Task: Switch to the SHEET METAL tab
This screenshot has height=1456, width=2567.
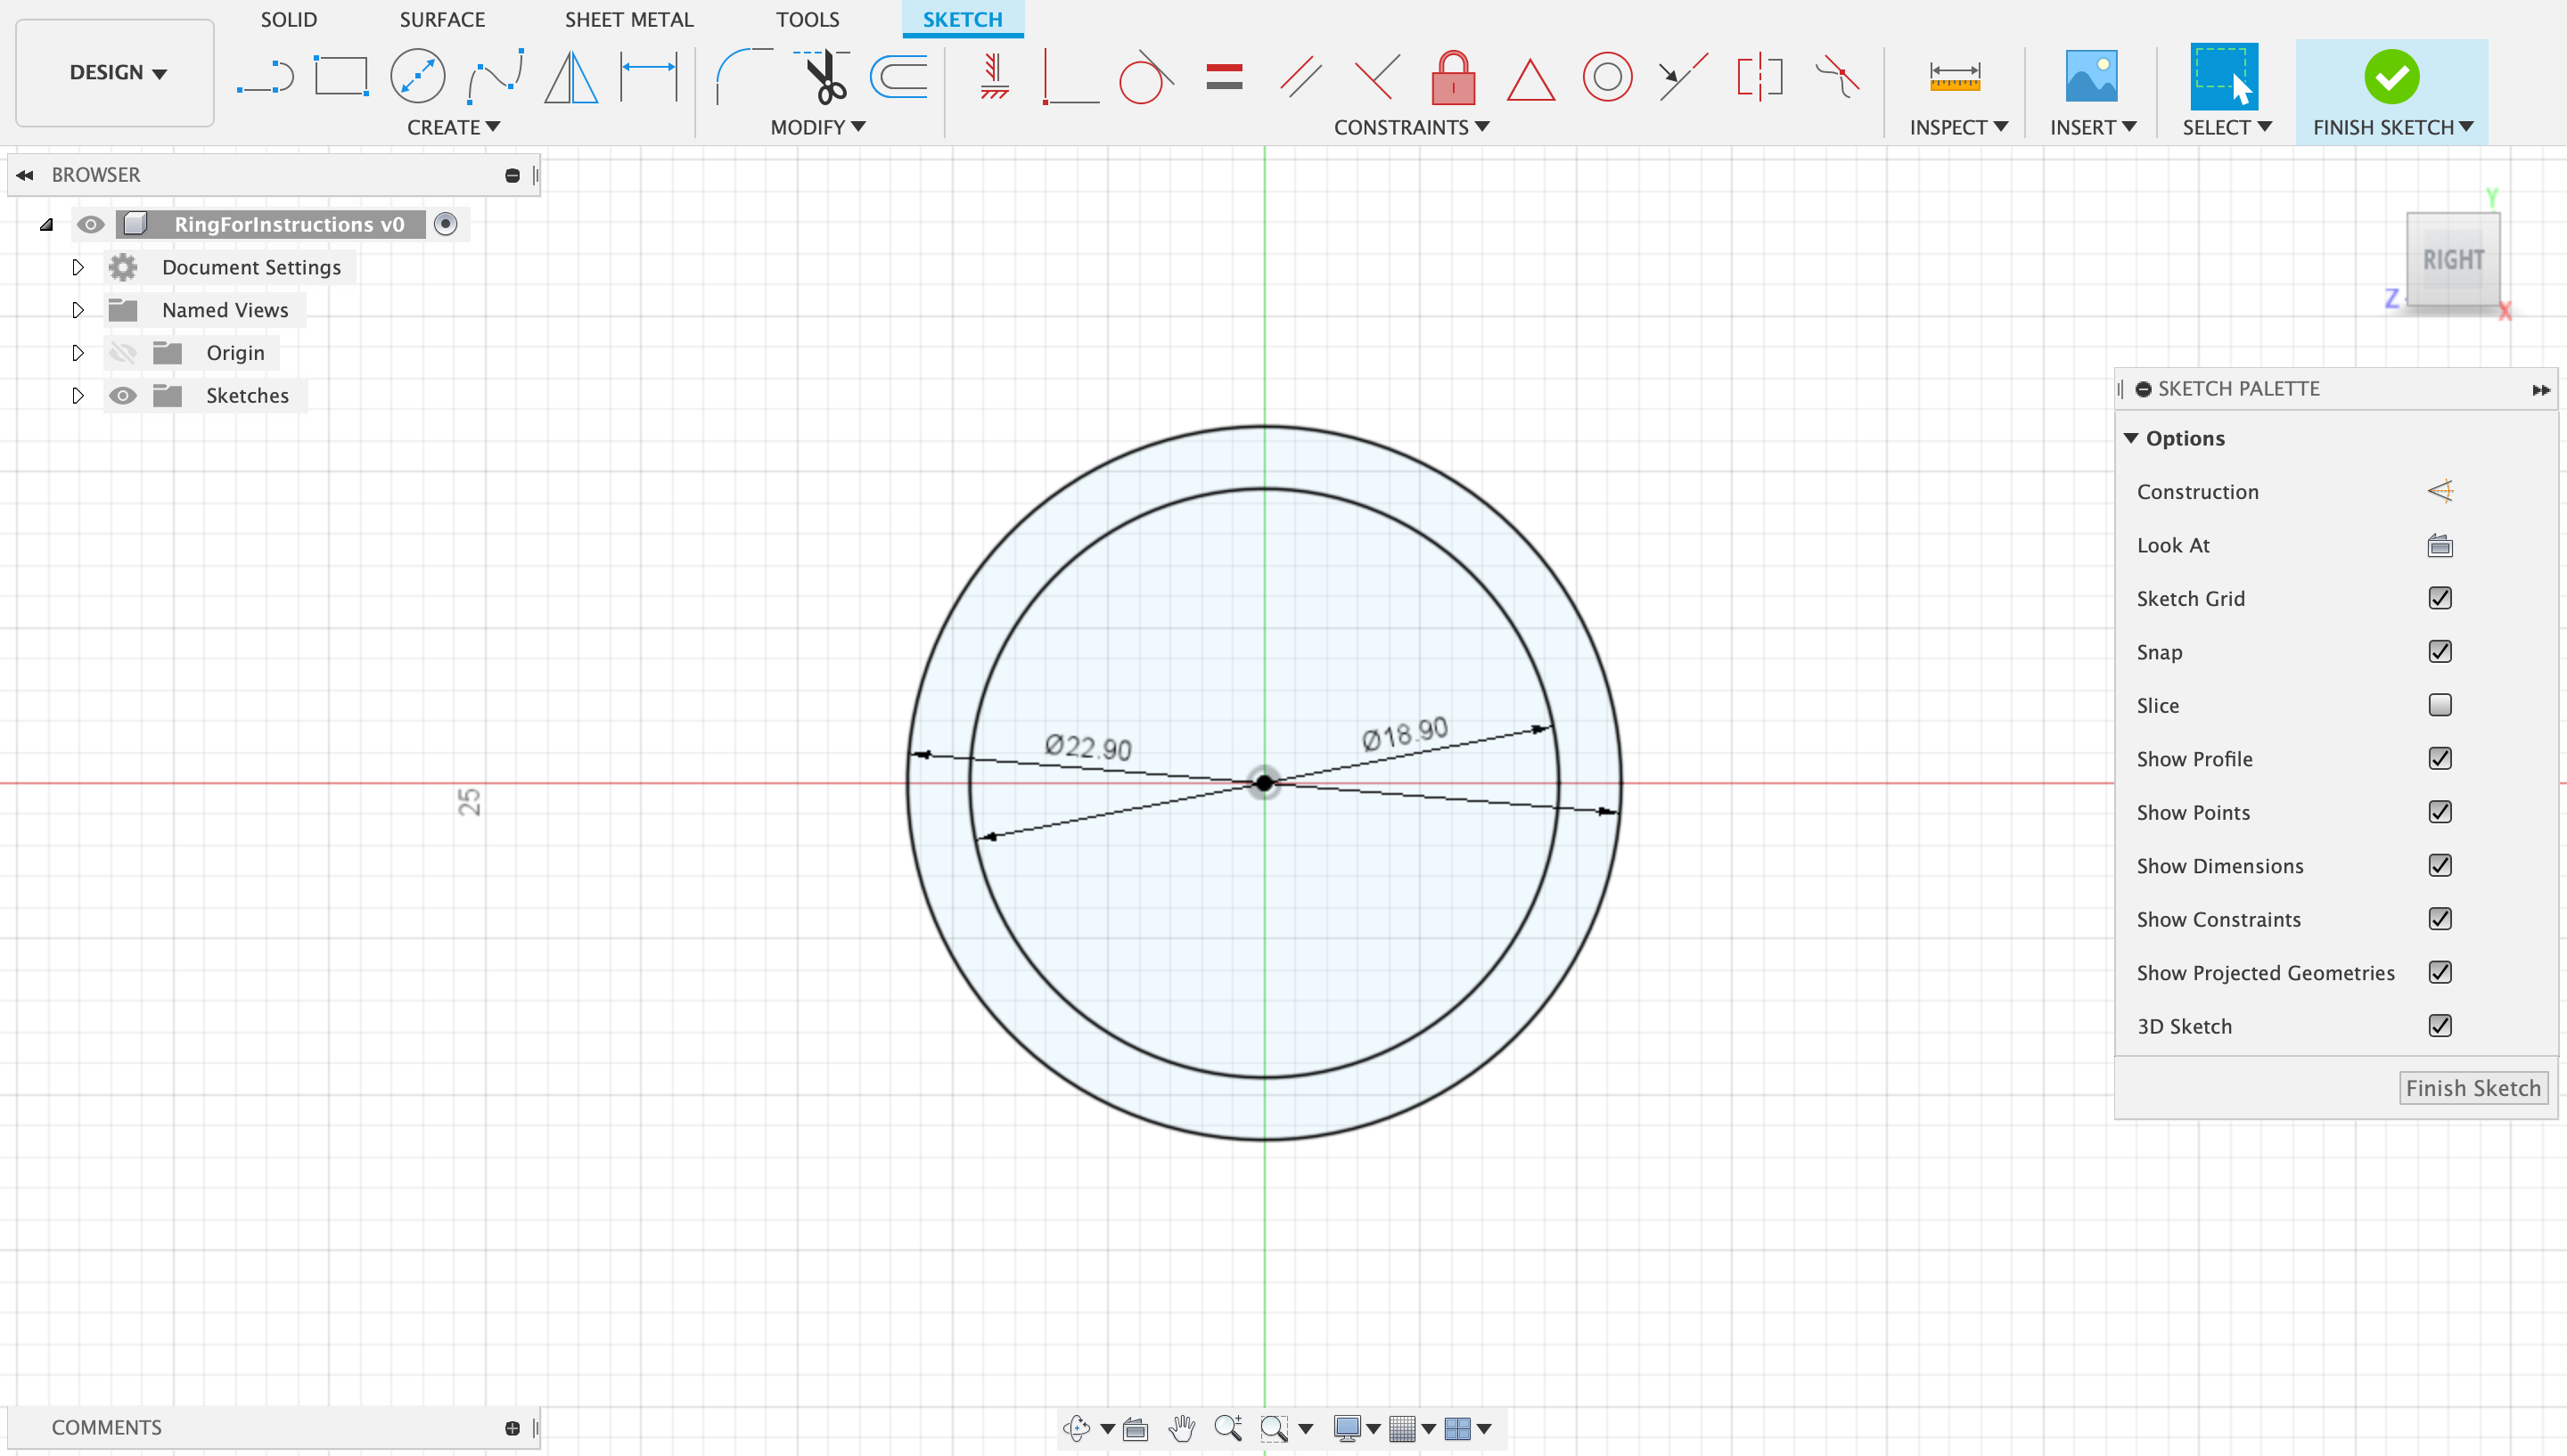Action: 628,19
